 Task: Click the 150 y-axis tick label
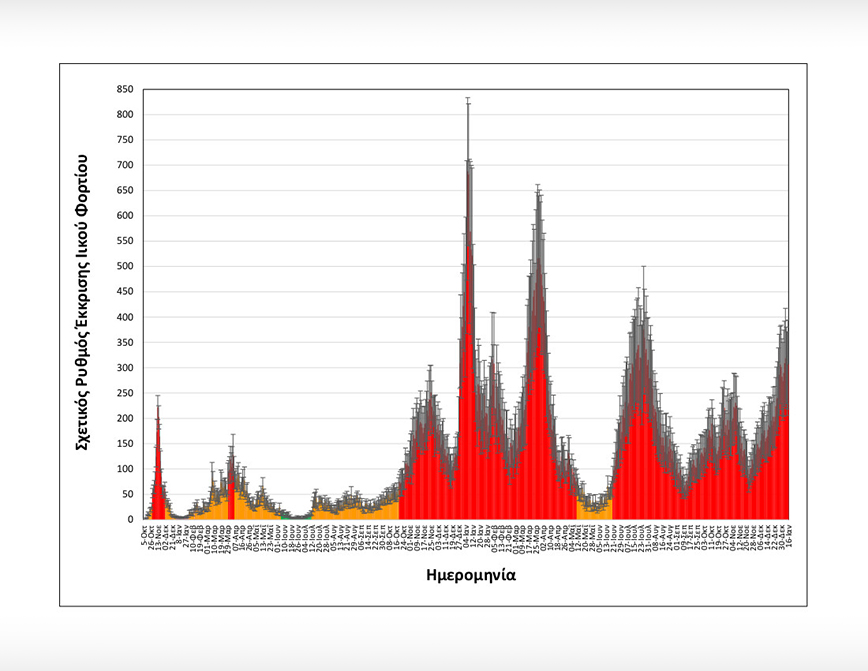pos(125,444)
